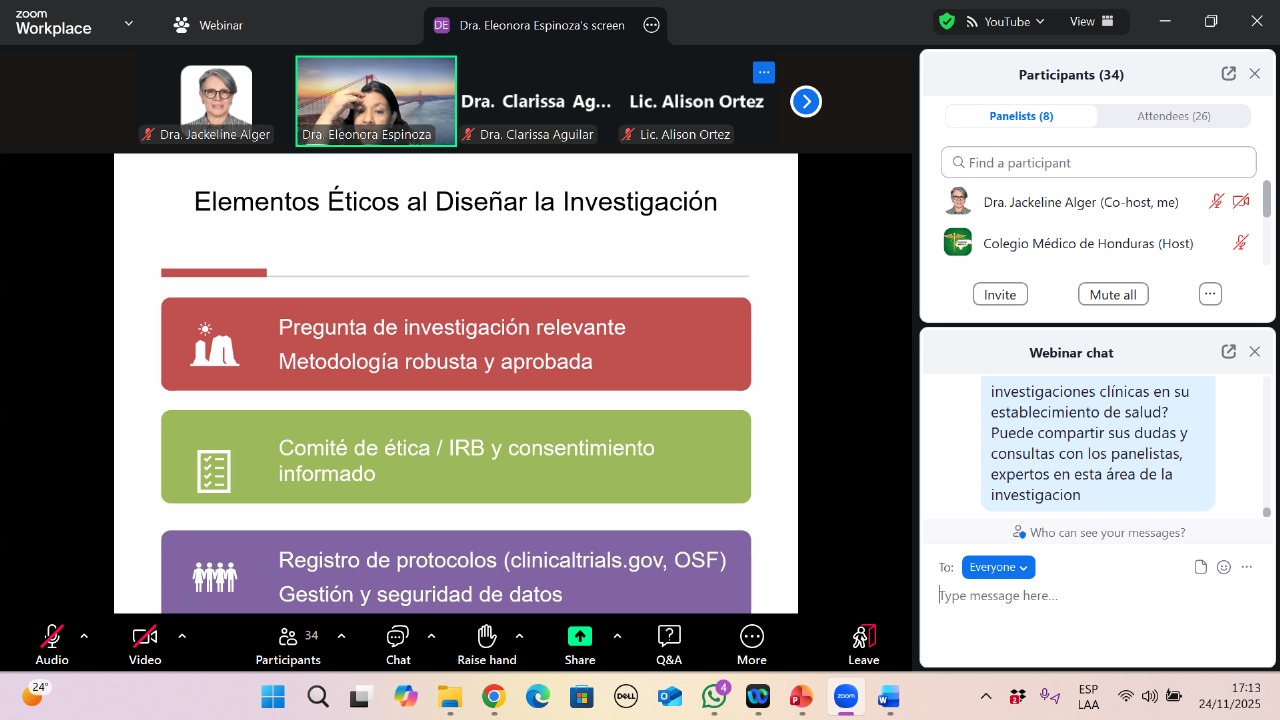Image resolution: width=1280 pixels, height=720 pixels.
Task: Open the emoji picker in chat
Action: click(x=1224, y=567)
